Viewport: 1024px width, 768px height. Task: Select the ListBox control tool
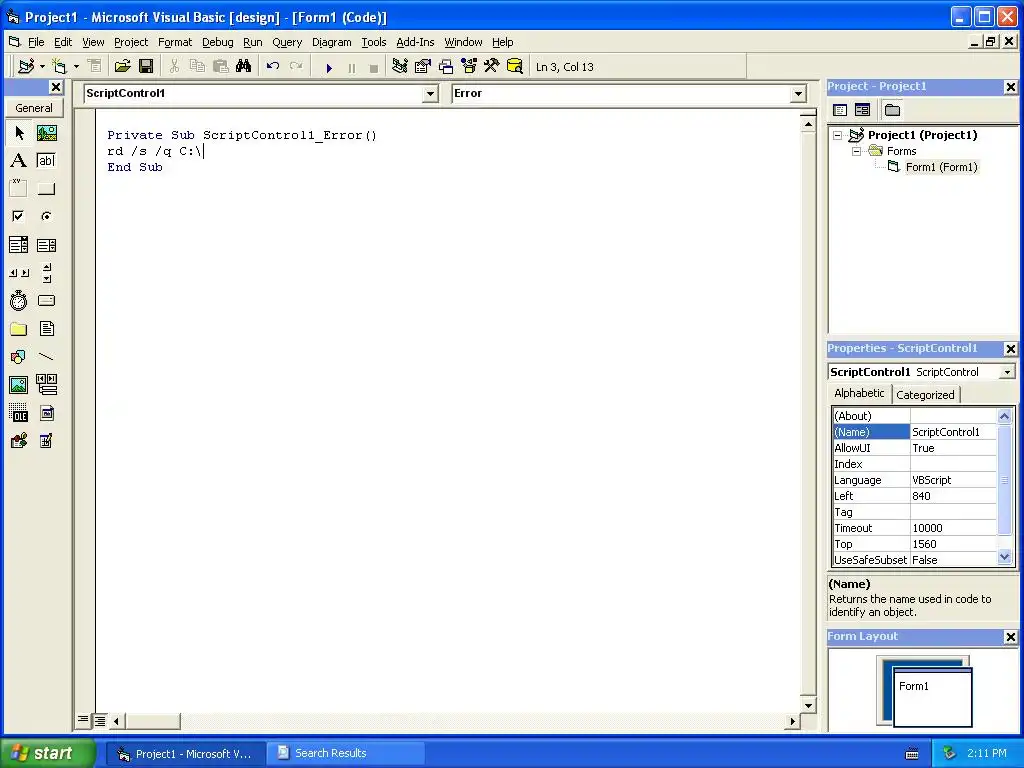[x=46, y=245]
